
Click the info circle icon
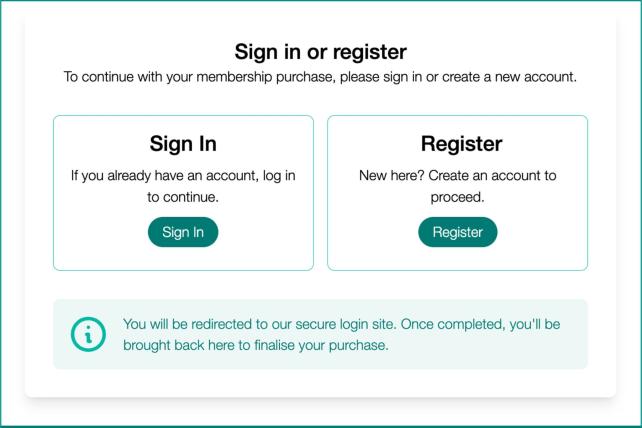[88, 335]
